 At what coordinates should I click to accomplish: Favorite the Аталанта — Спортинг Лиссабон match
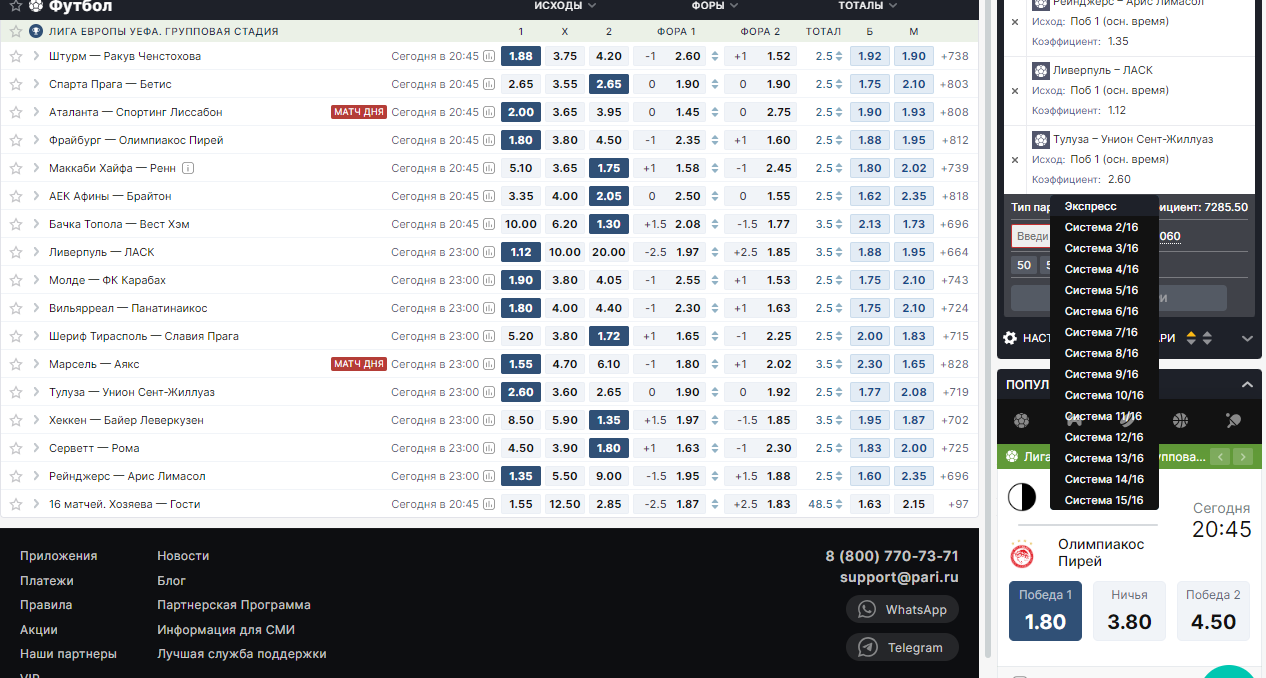point(15,112)
